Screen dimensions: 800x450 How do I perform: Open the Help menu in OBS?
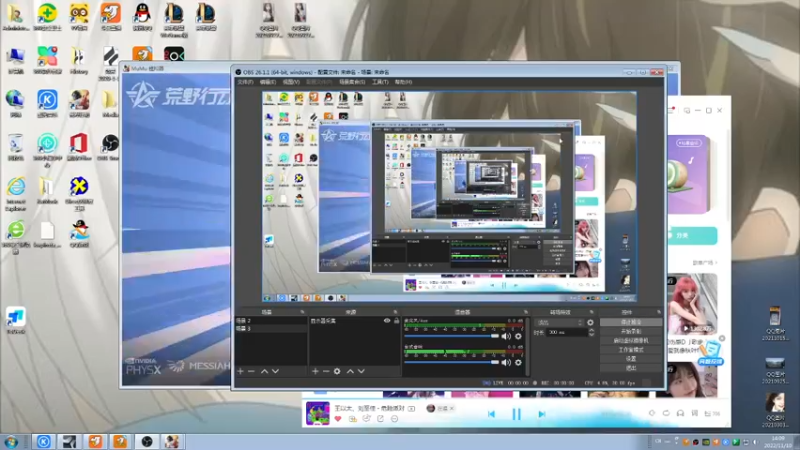click(403, 82)
